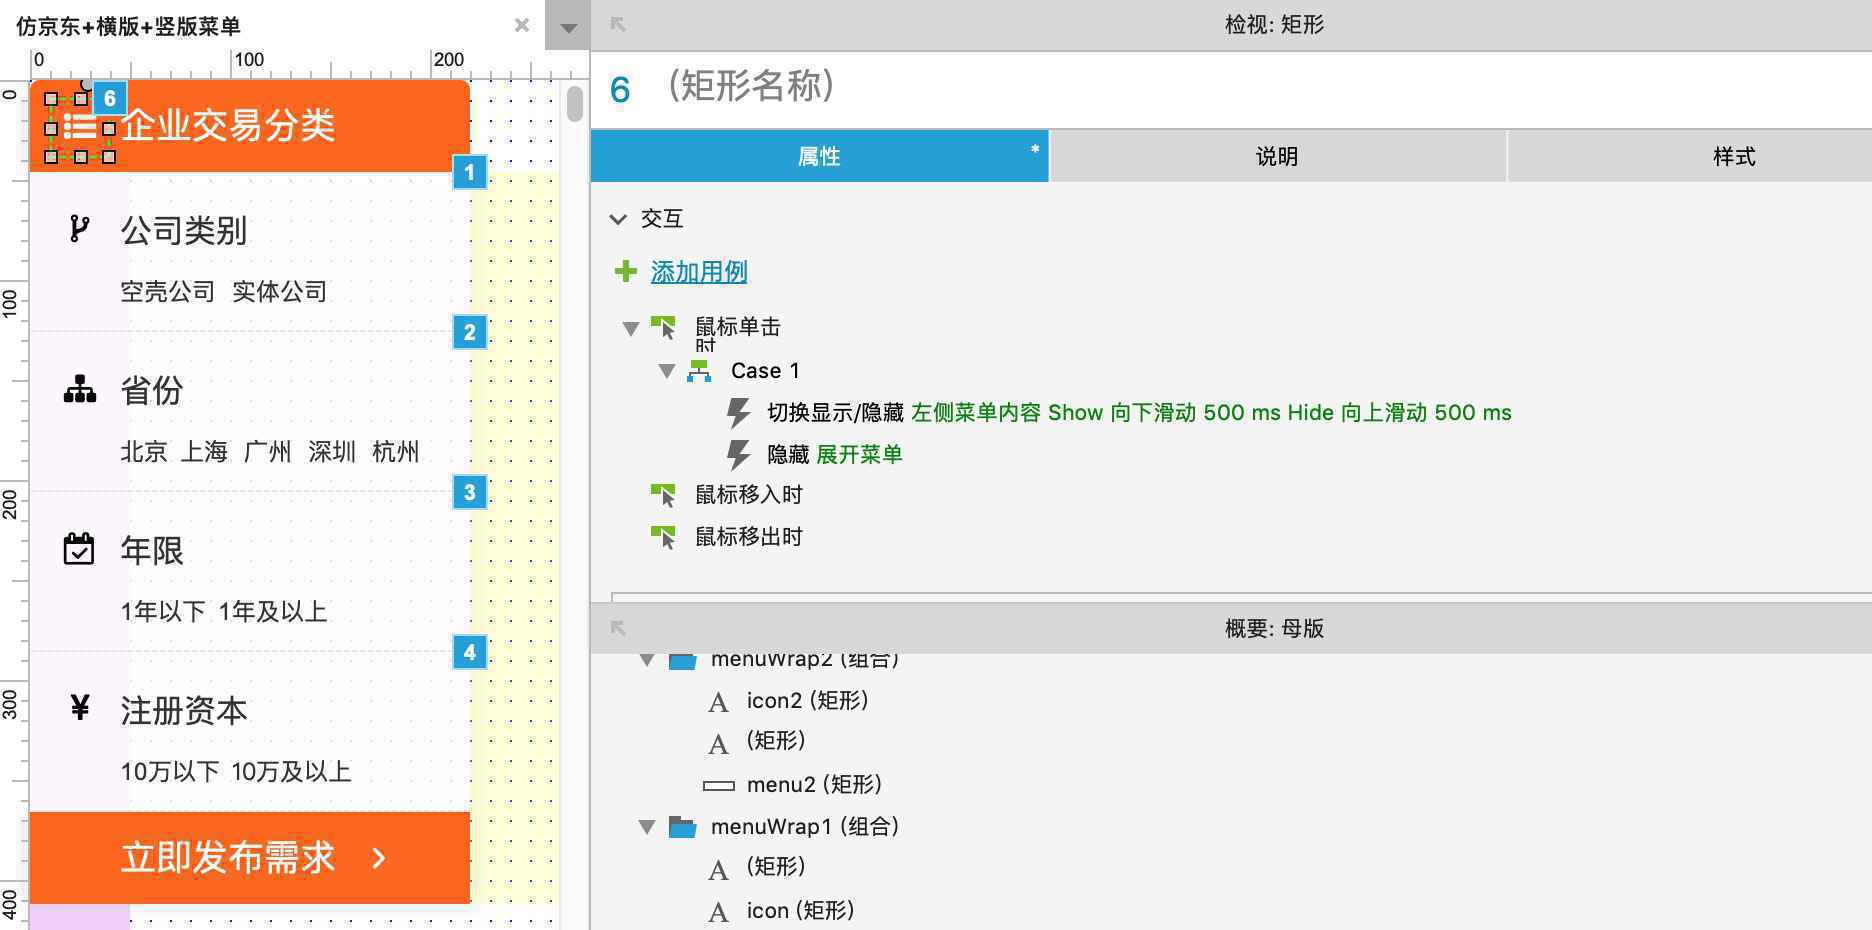
Task: Switch to the 说明 tab
Action: pyautogui.click(x=1277, y=156)
